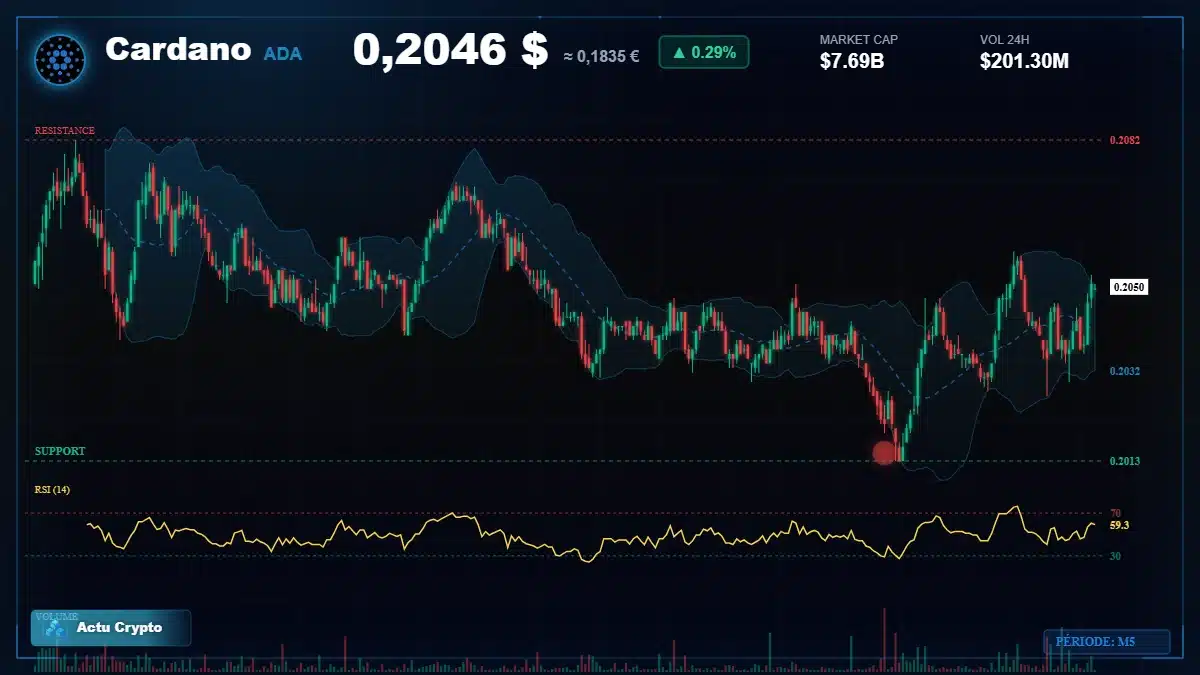Click the 0.2032 blue price label
This screenshot has width=1200, height=675.
(1125, 371)
